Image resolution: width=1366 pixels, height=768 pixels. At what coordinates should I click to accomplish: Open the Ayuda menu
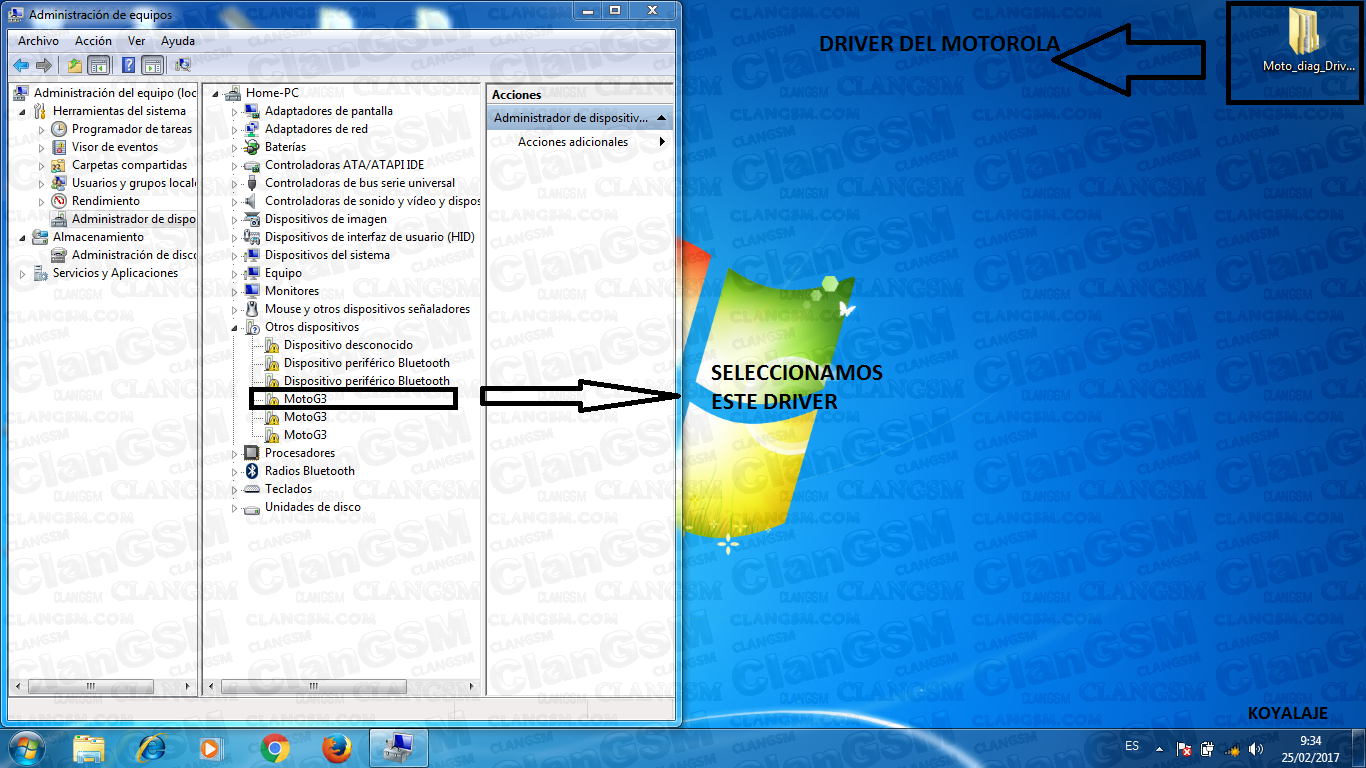pos(178,41)
